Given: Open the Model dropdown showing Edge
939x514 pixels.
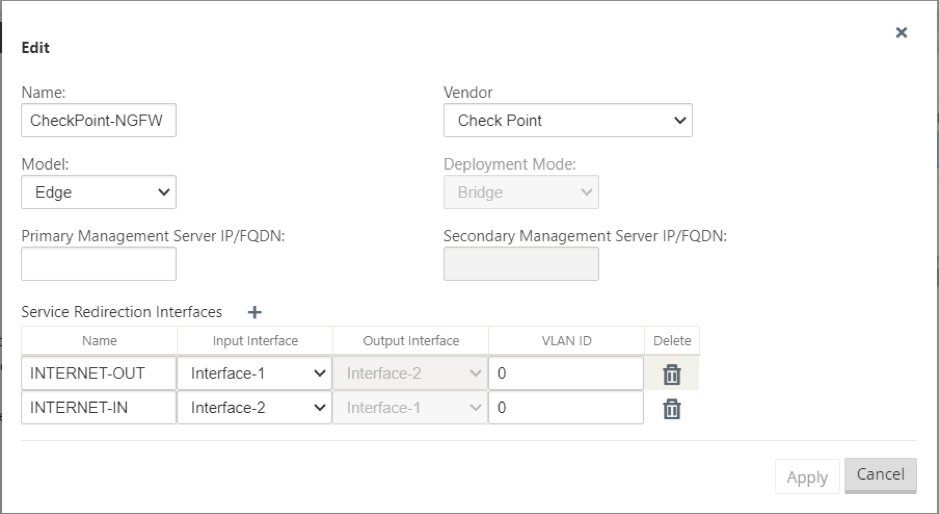Looking at the screenshot, I should click(x=99, y=192).
